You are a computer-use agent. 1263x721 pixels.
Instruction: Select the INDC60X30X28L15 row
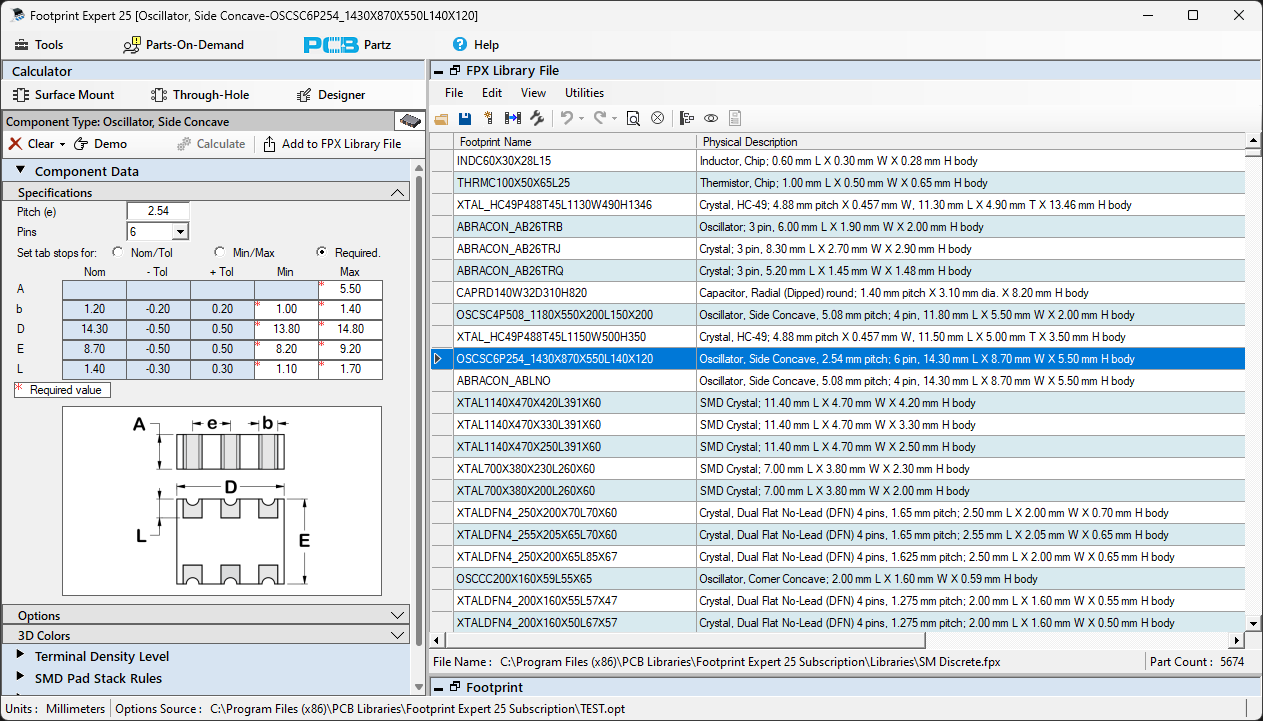tap(838, 161)
